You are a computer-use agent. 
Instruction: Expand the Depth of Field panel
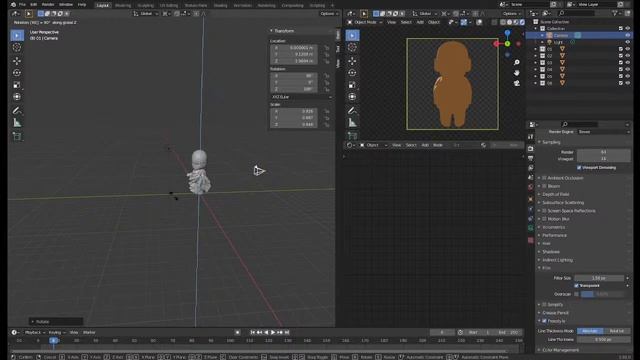pyautogui.click(x=556, y=194)
